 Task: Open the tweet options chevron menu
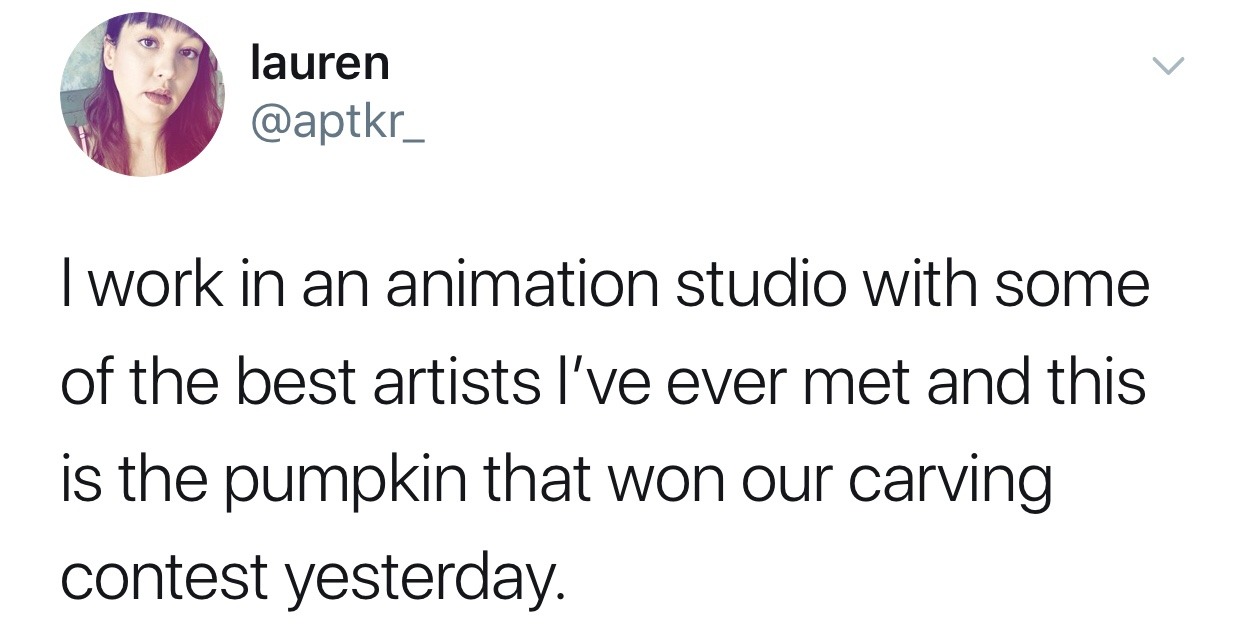pos(1167,67)
